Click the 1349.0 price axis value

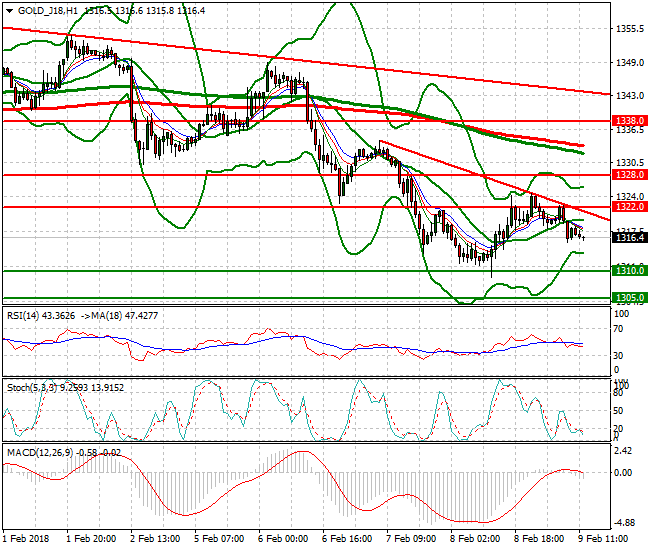pos(630,63)
